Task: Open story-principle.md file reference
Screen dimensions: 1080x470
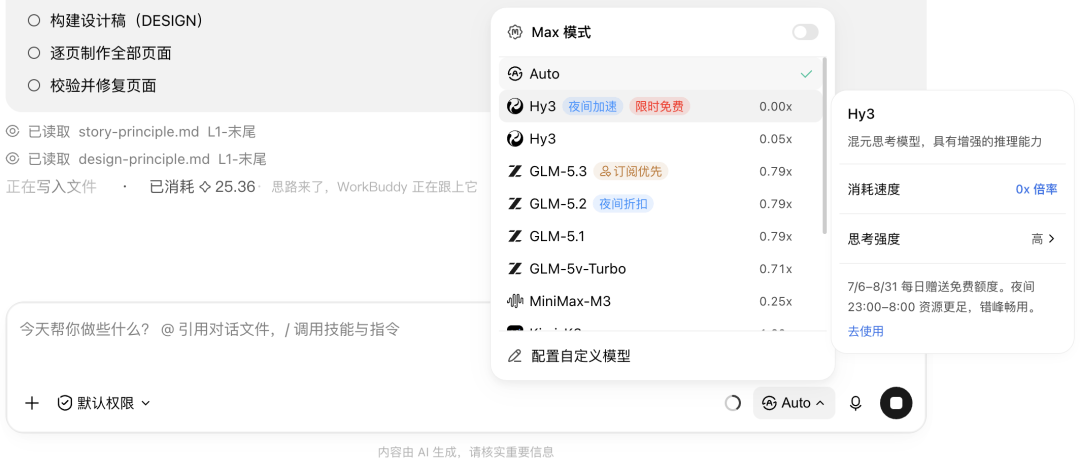Action: pyautogui.click(x=138, y=132)
